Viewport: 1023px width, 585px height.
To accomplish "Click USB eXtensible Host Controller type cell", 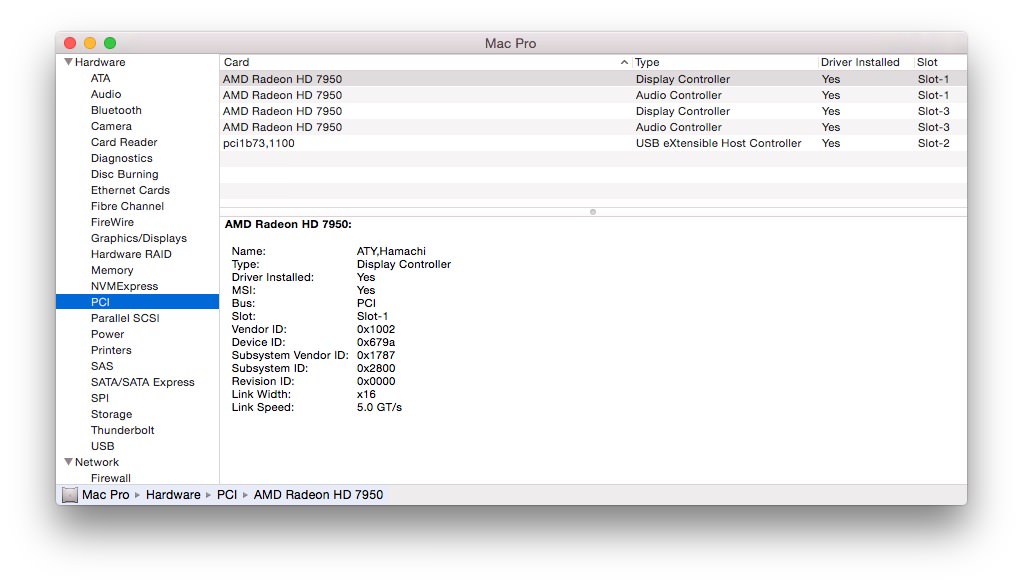I will click(718, 143).
